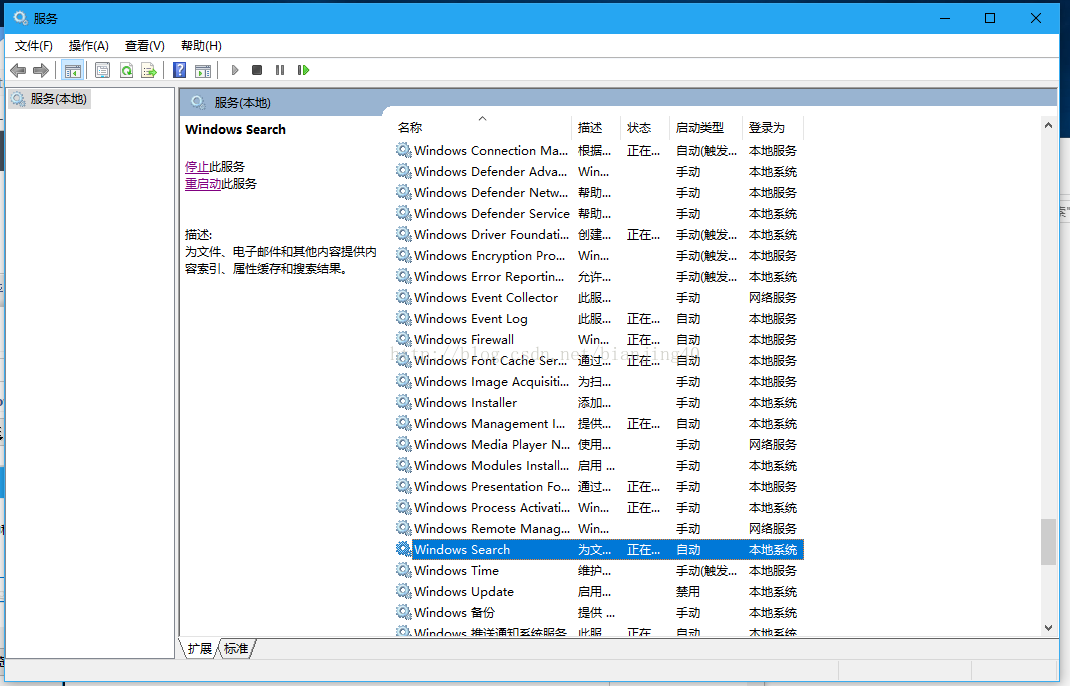Select the Windows Process Activati... row
This screenshot has height=686, width=1070.
(599, 507)
